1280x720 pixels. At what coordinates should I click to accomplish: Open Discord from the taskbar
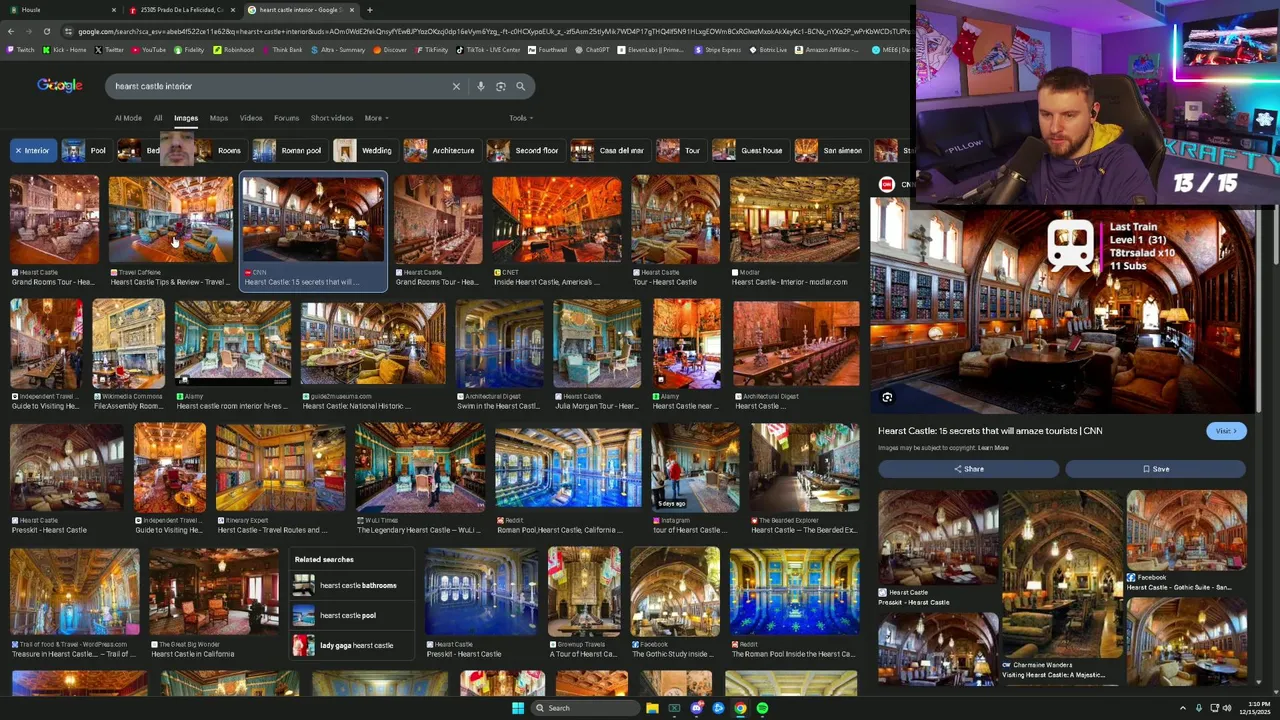click(x=696, y=708)
